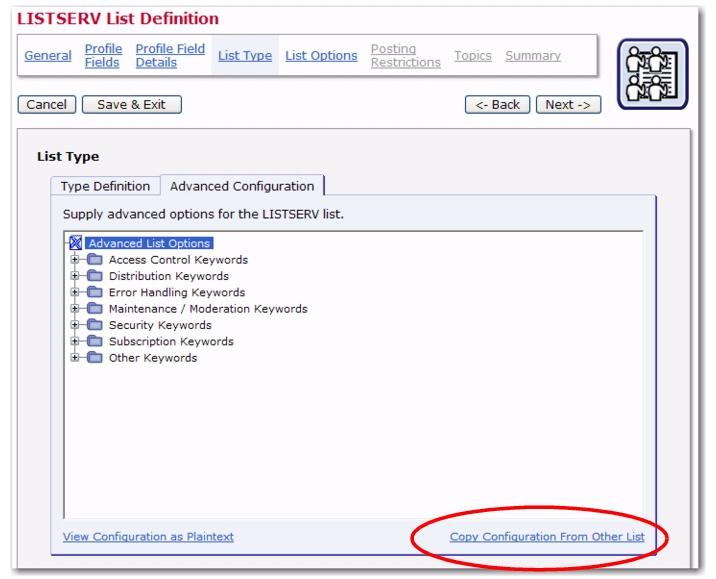Image resolution: width=716 pixels, height=579 pixels.
Task: Click the Distribution Keywords folder icon
Action: pyautogui.click(x=95, y=276)
